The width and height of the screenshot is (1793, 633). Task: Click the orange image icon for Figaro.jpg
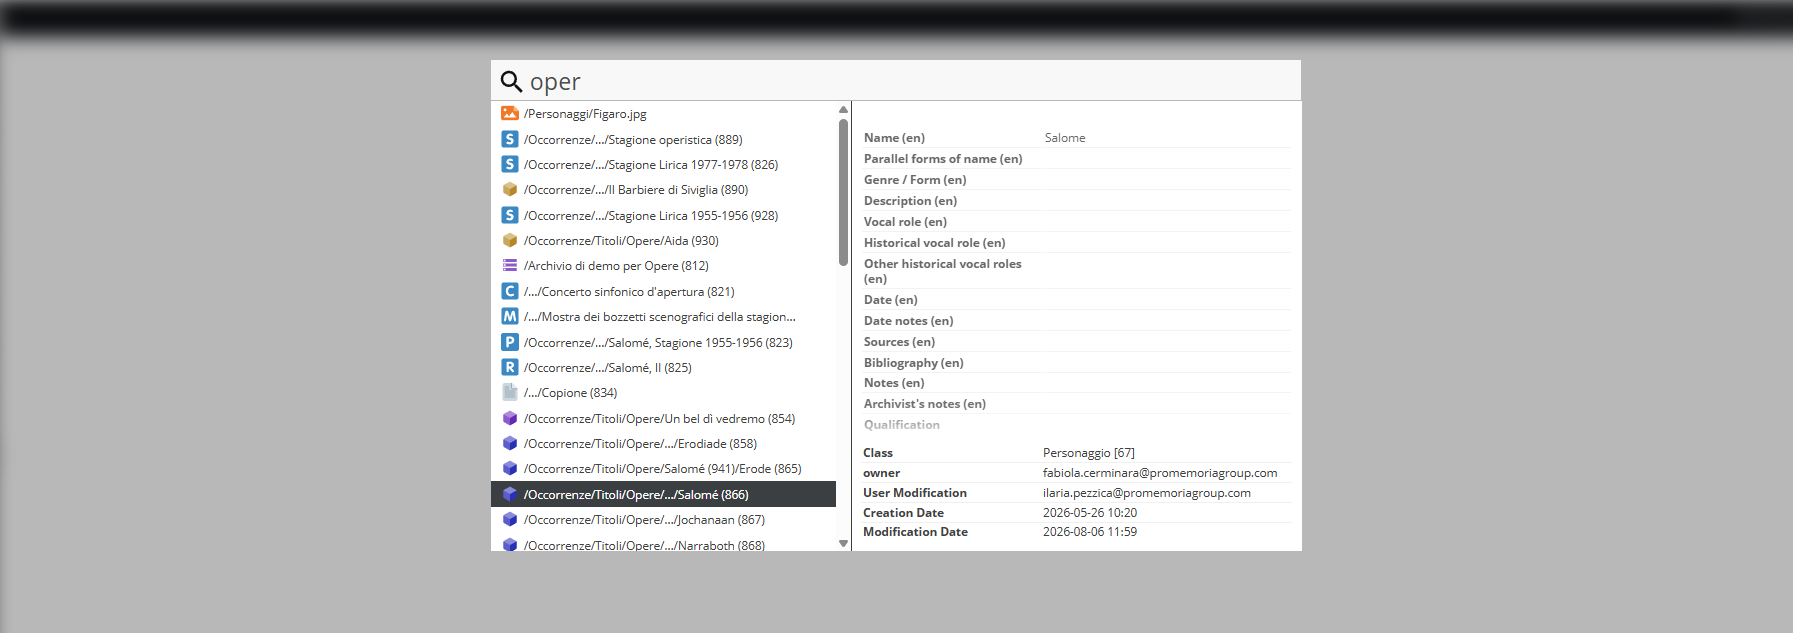pyautogui.click(x=510, y=113)
